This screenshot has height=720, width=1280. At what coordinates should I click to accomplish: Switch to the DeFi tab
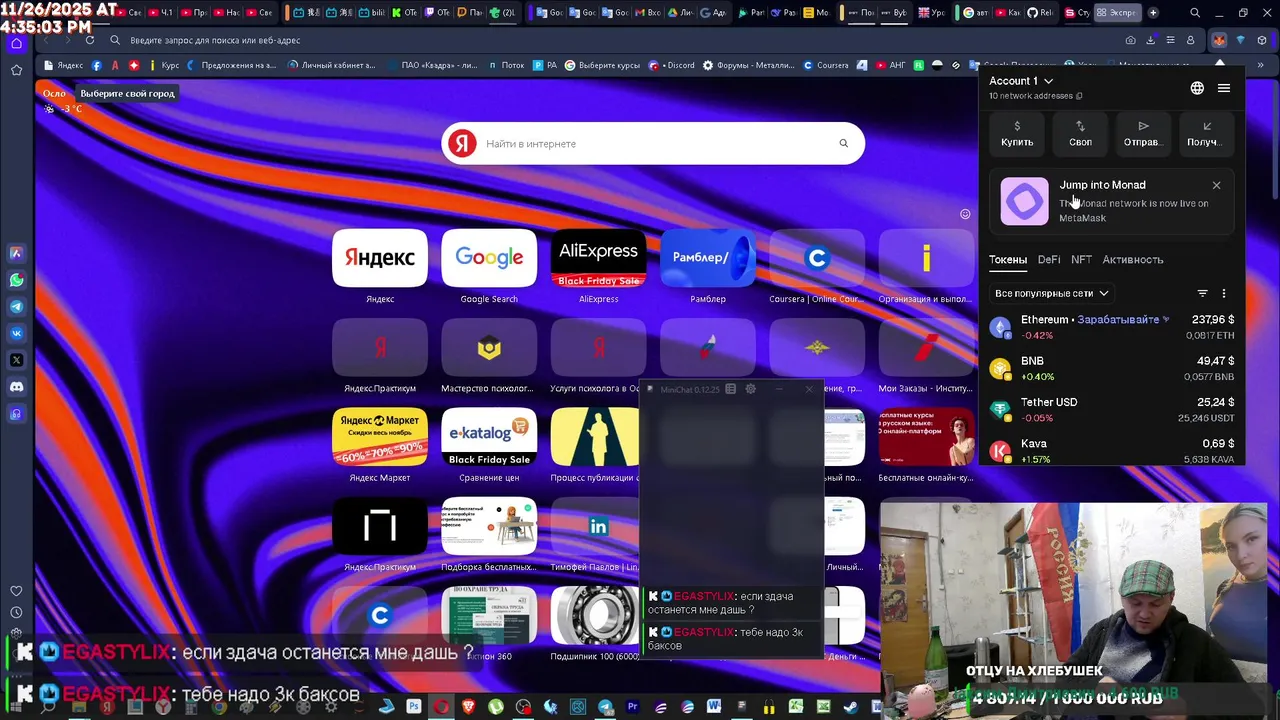(x=1049, y=260)
